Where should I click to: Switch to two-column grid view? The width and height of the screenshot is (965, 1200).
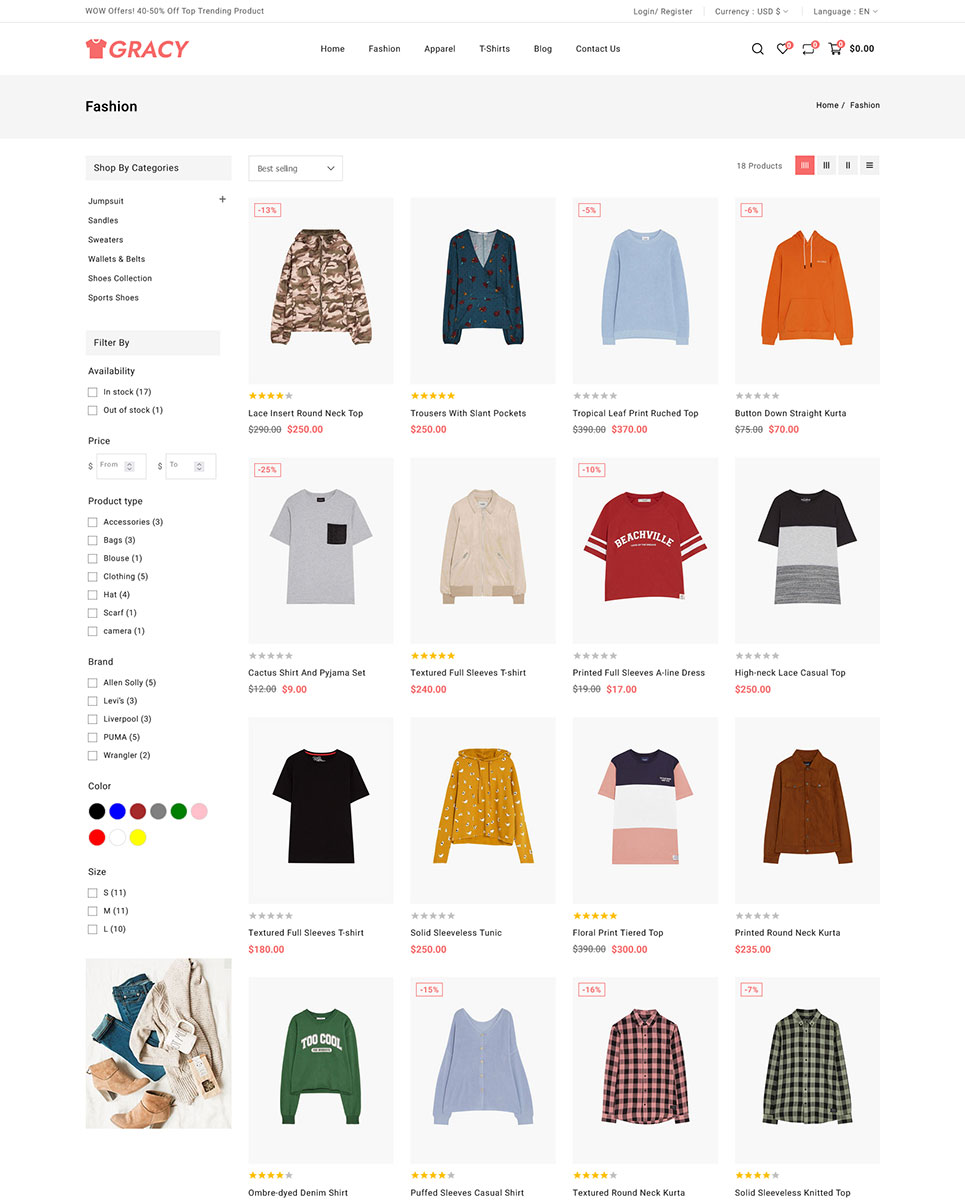pyautogui.click(x=848, y=166)
